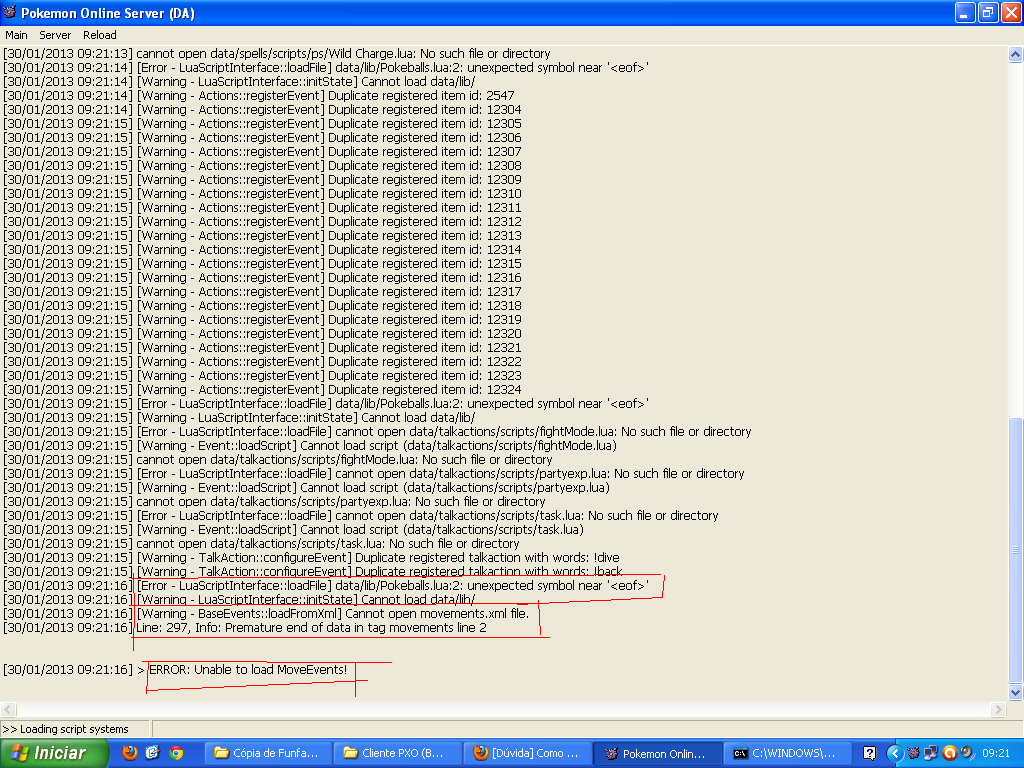This screenshot has height=768, width=1024.
Task: Click the log line with item id 12312
Action: pos(263,222)
